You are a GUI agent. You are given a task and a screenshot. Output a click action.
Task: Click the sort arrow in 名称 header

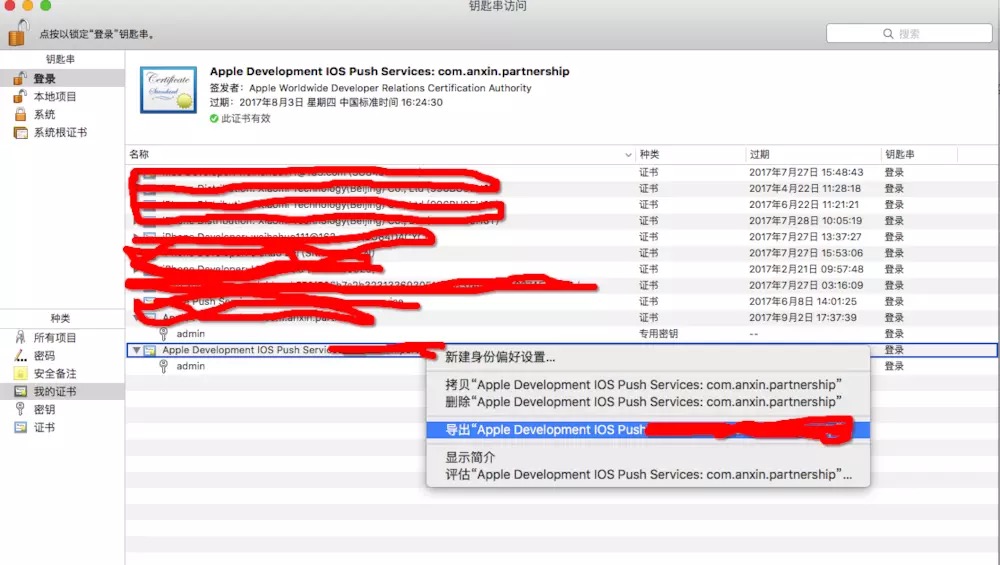click(x=628, y=155)
